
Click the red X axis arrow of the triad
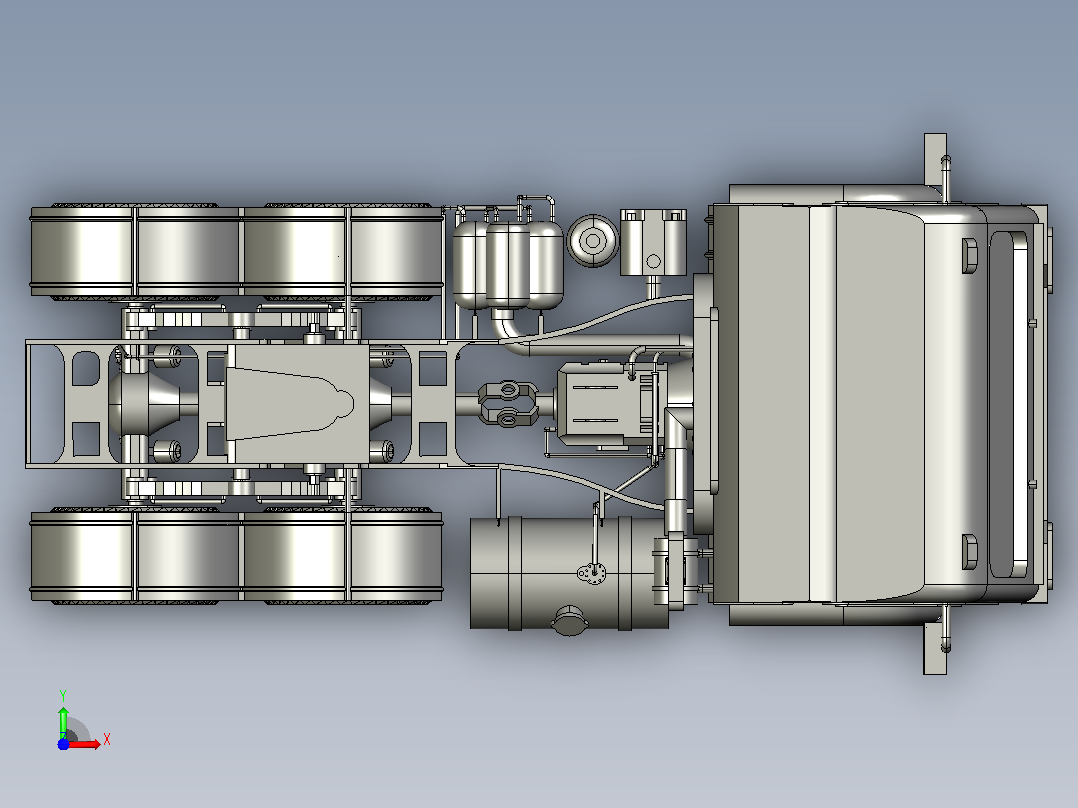click(x=84, y=744)
